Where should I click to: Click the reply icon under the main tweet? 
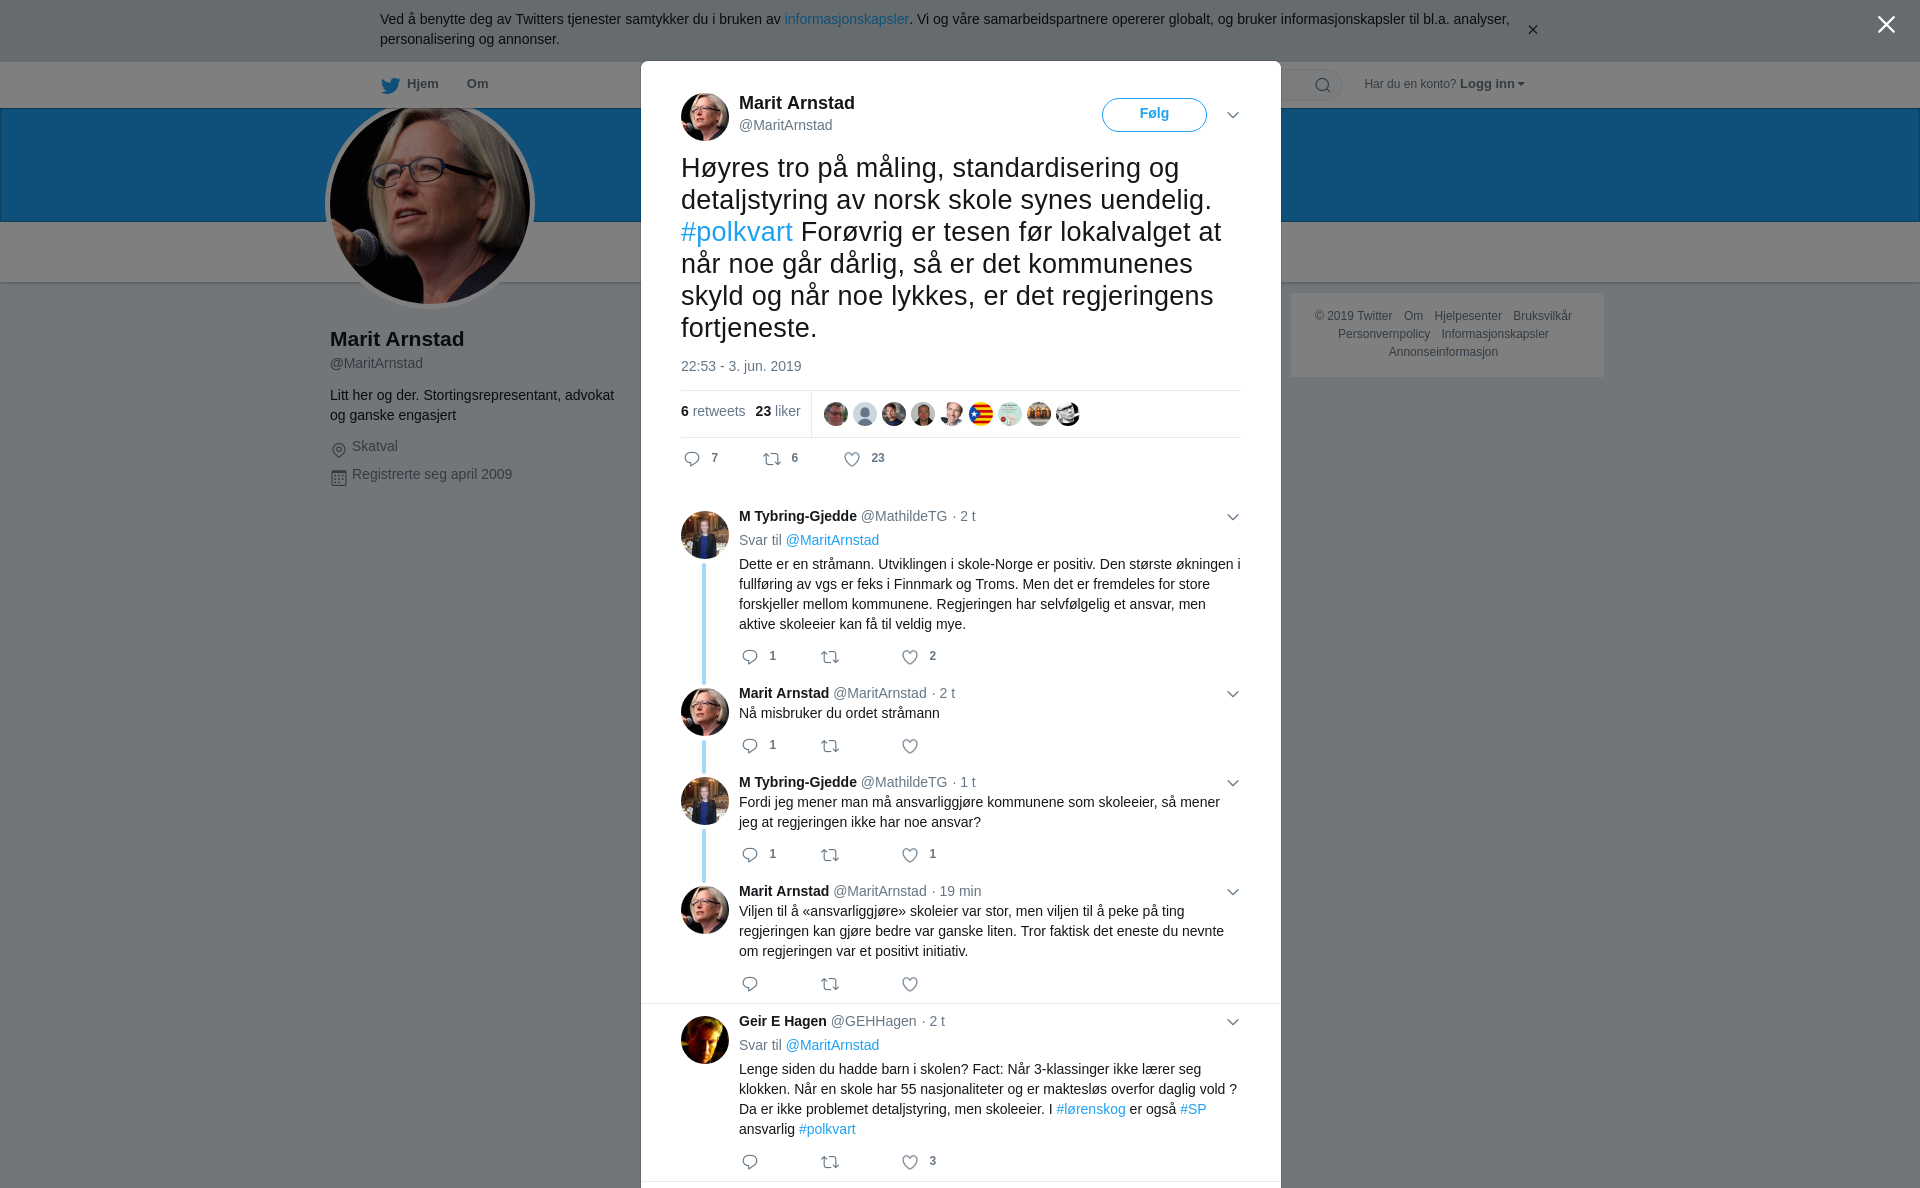point(692,459)
